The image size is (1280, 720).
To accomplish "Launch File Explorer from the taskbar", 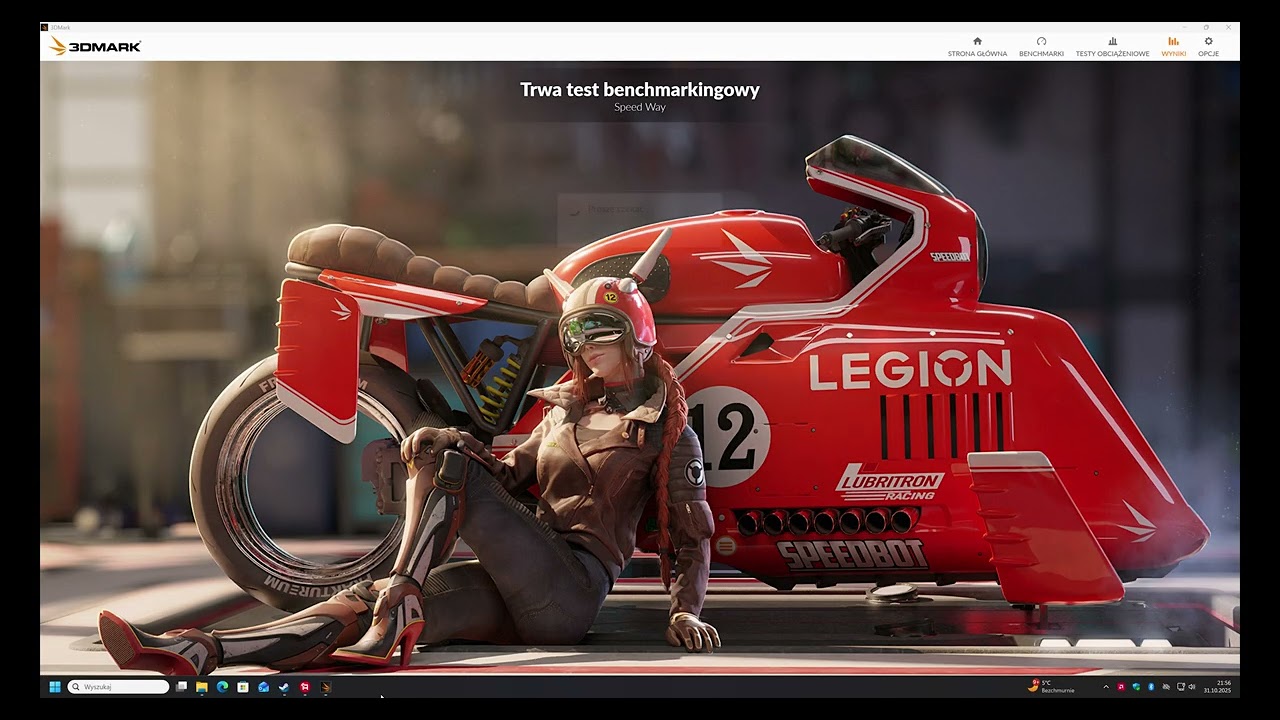I will 202,687.
